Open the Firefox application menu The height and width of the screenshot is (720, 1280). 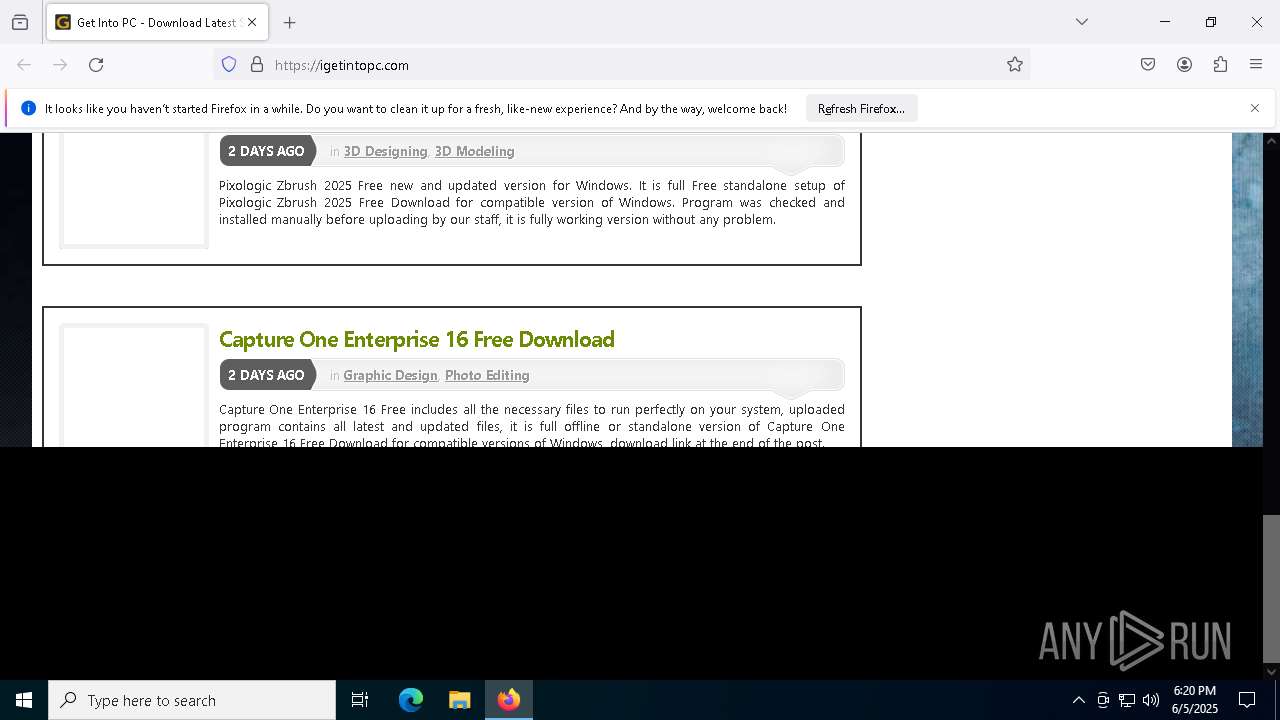point(1256,65)
